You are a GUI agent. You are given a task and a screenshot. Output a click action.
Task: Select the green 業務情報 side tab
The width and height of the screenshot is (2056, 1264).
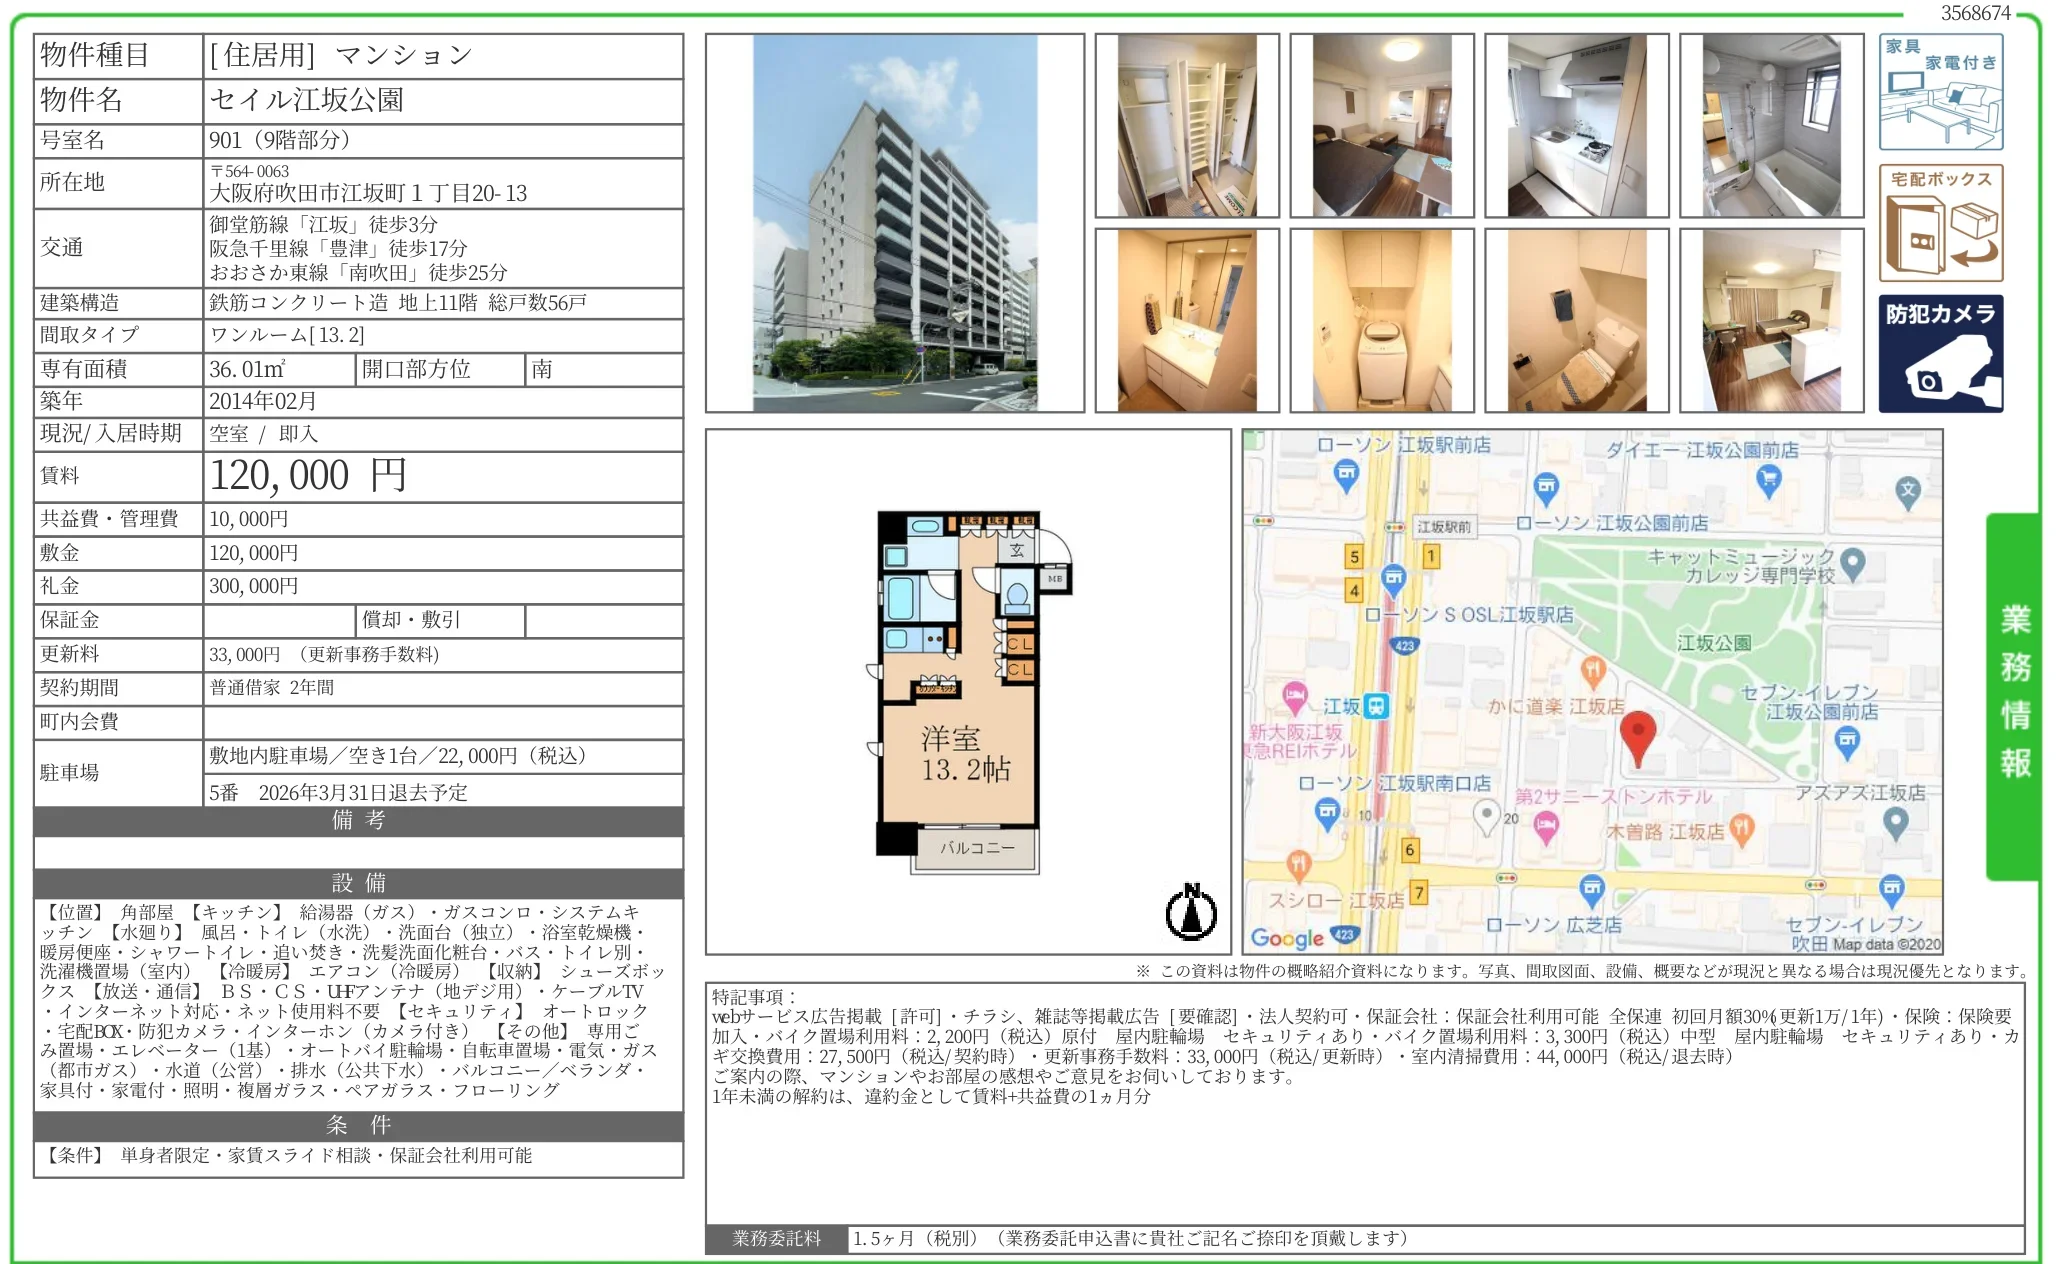click(2014, 695)
